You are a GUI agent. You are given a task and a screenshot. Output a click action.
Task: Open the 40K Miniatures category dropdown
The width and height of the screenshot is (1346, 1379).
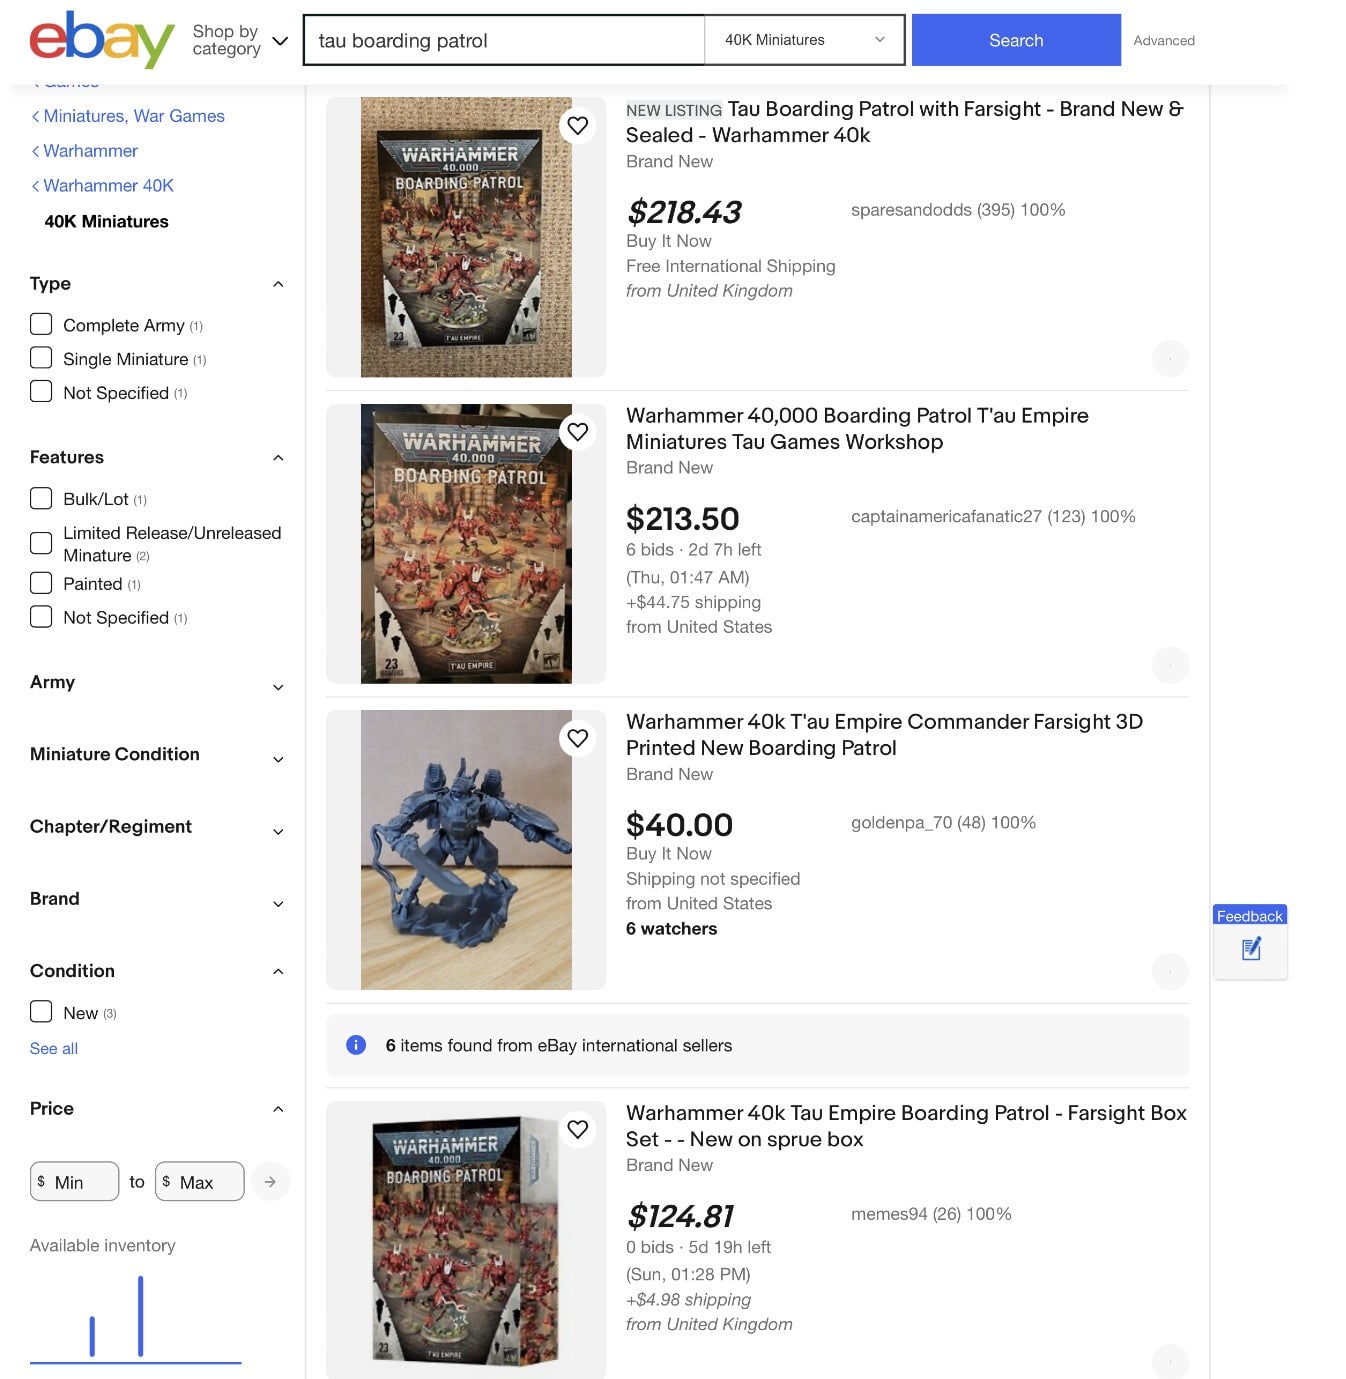click(803, 40)
